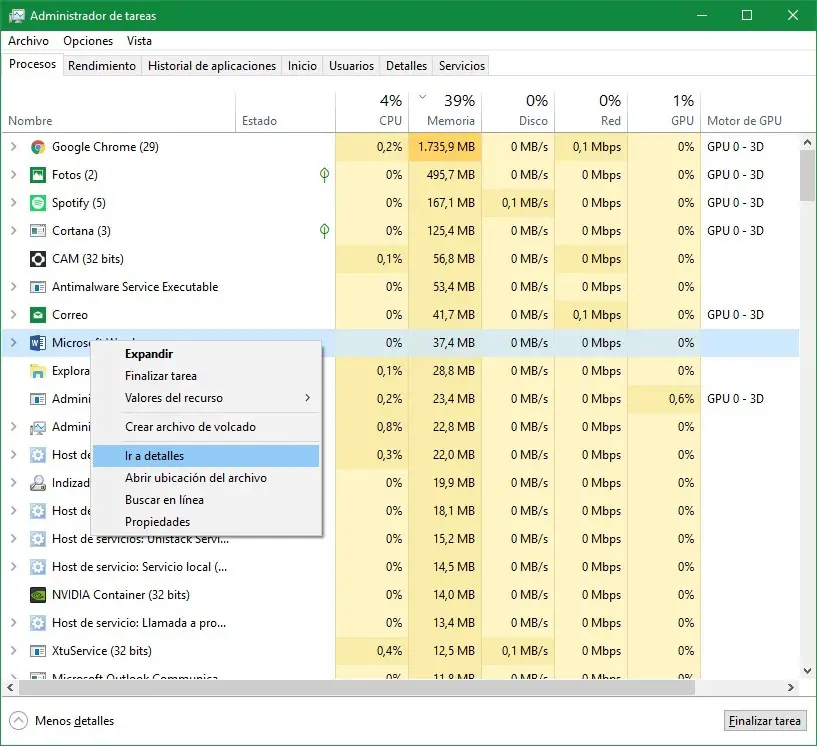This screenshot has height=746, width=817.
Task: Open the Vista menu
Action: pos(139,41)
